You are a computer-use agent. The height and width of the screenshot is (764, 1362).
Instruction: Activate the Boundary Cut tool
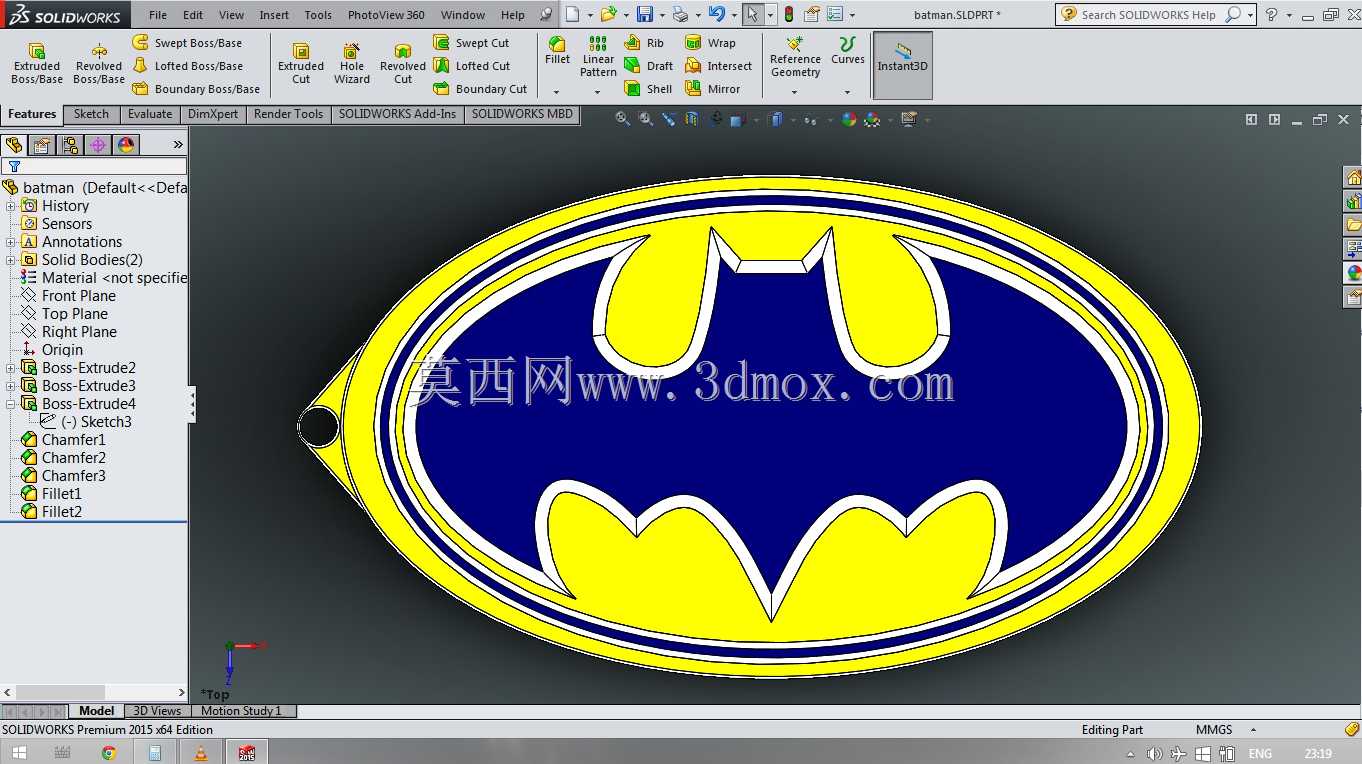click(480, 89)
